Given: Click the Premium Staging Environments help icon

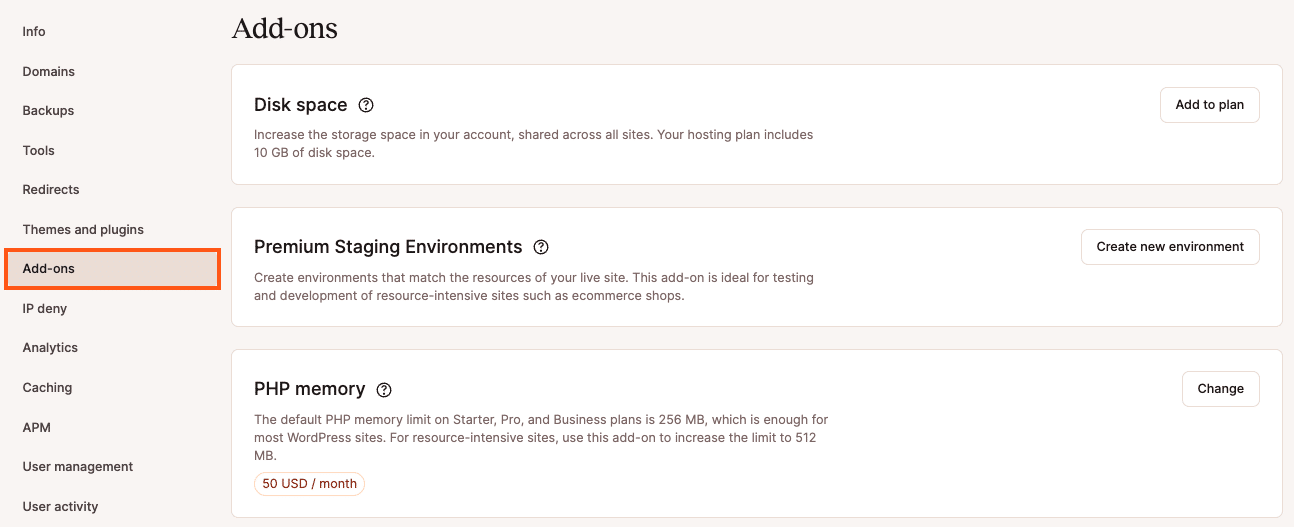Looking at the screenshot, I should click(541, 247).
